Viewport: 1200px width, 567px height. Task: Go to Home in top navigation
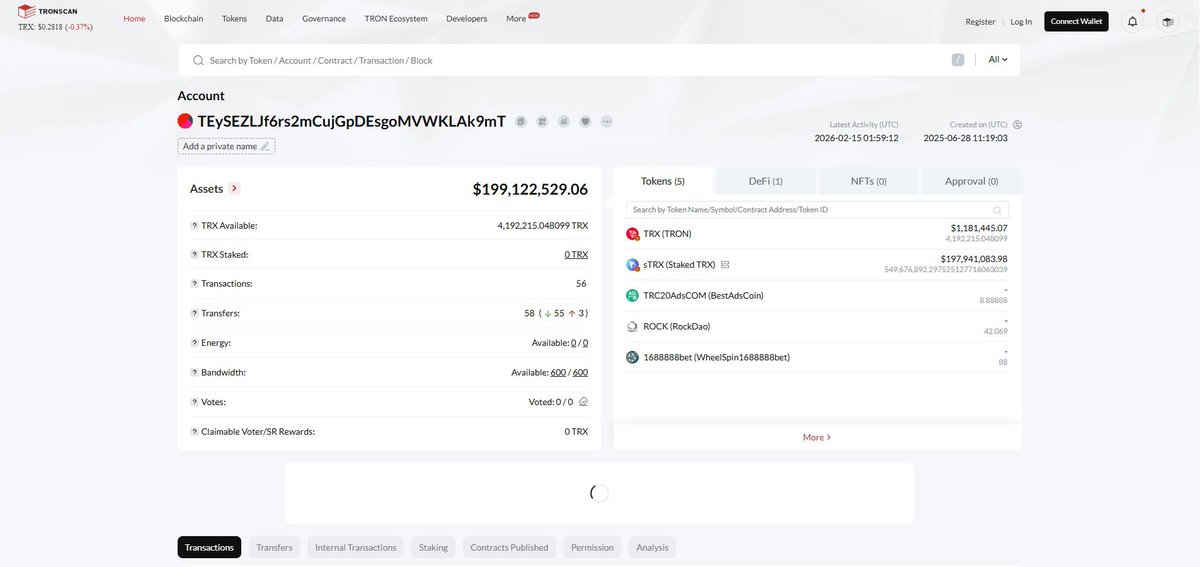[134, 19]
